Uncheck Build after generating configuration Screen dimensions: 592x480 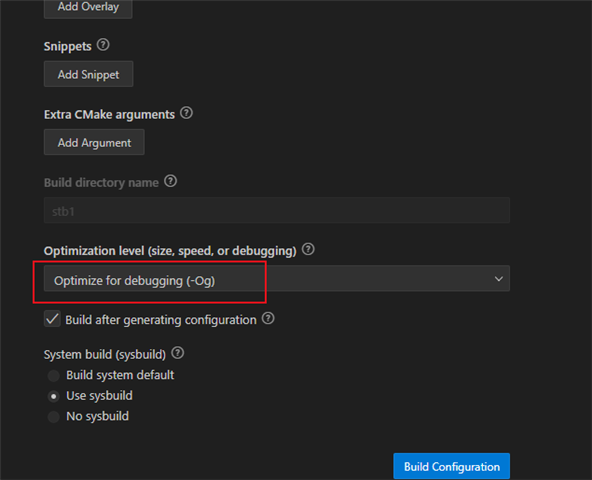[52, 319]
